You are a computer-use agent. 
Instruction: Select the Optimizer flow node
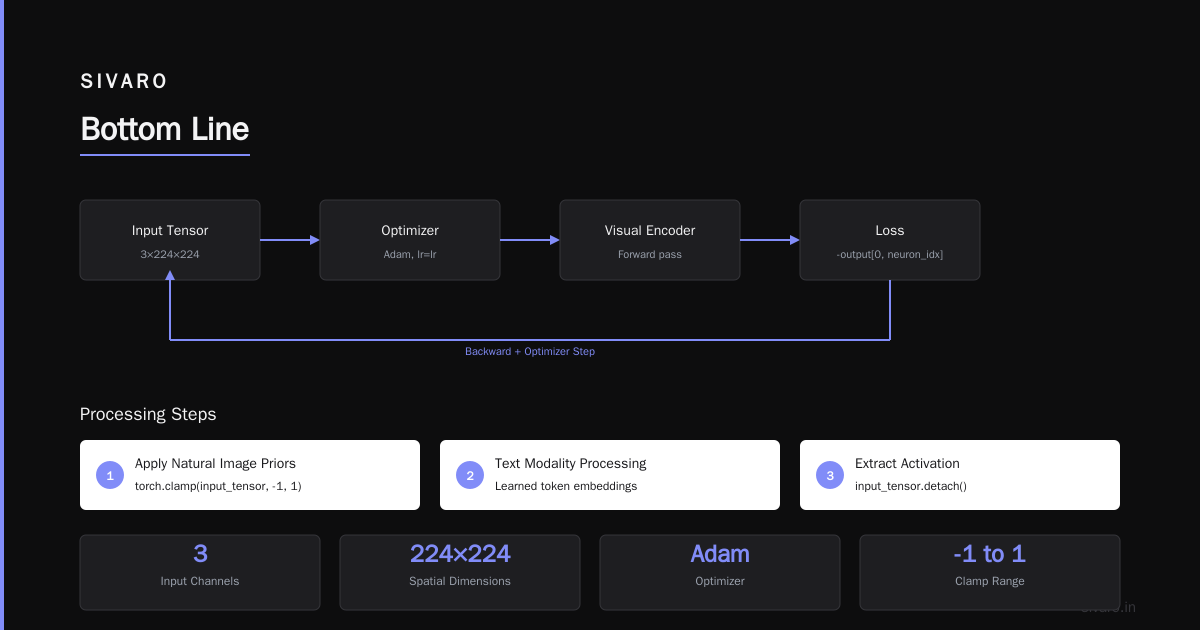(x=410, y=240)
